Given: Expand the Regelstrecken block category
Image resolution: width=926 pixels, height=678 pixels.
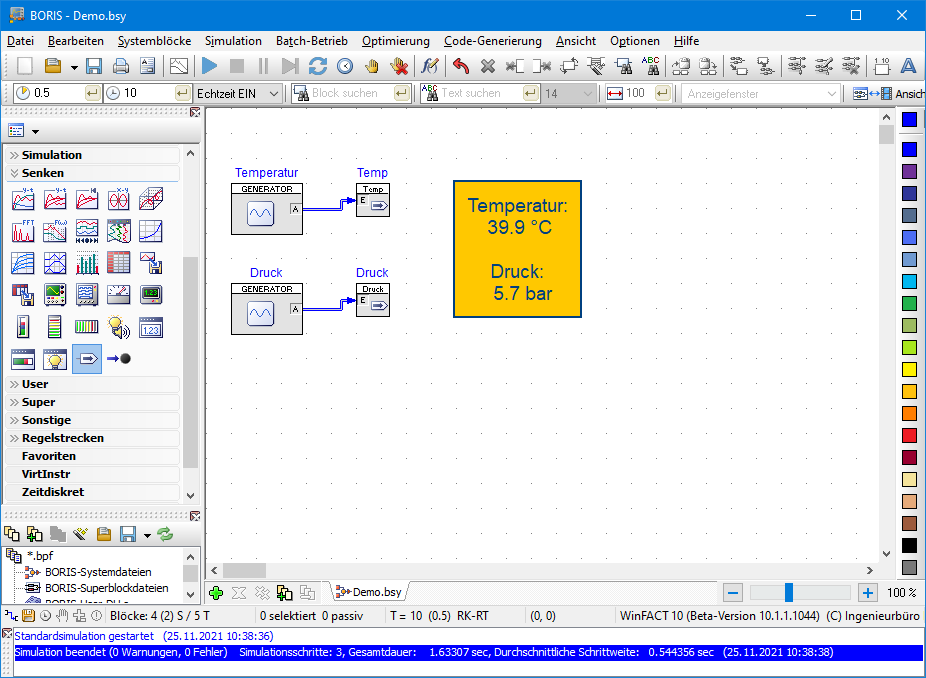Looking at the screenshot, I should tap(92, 438).
